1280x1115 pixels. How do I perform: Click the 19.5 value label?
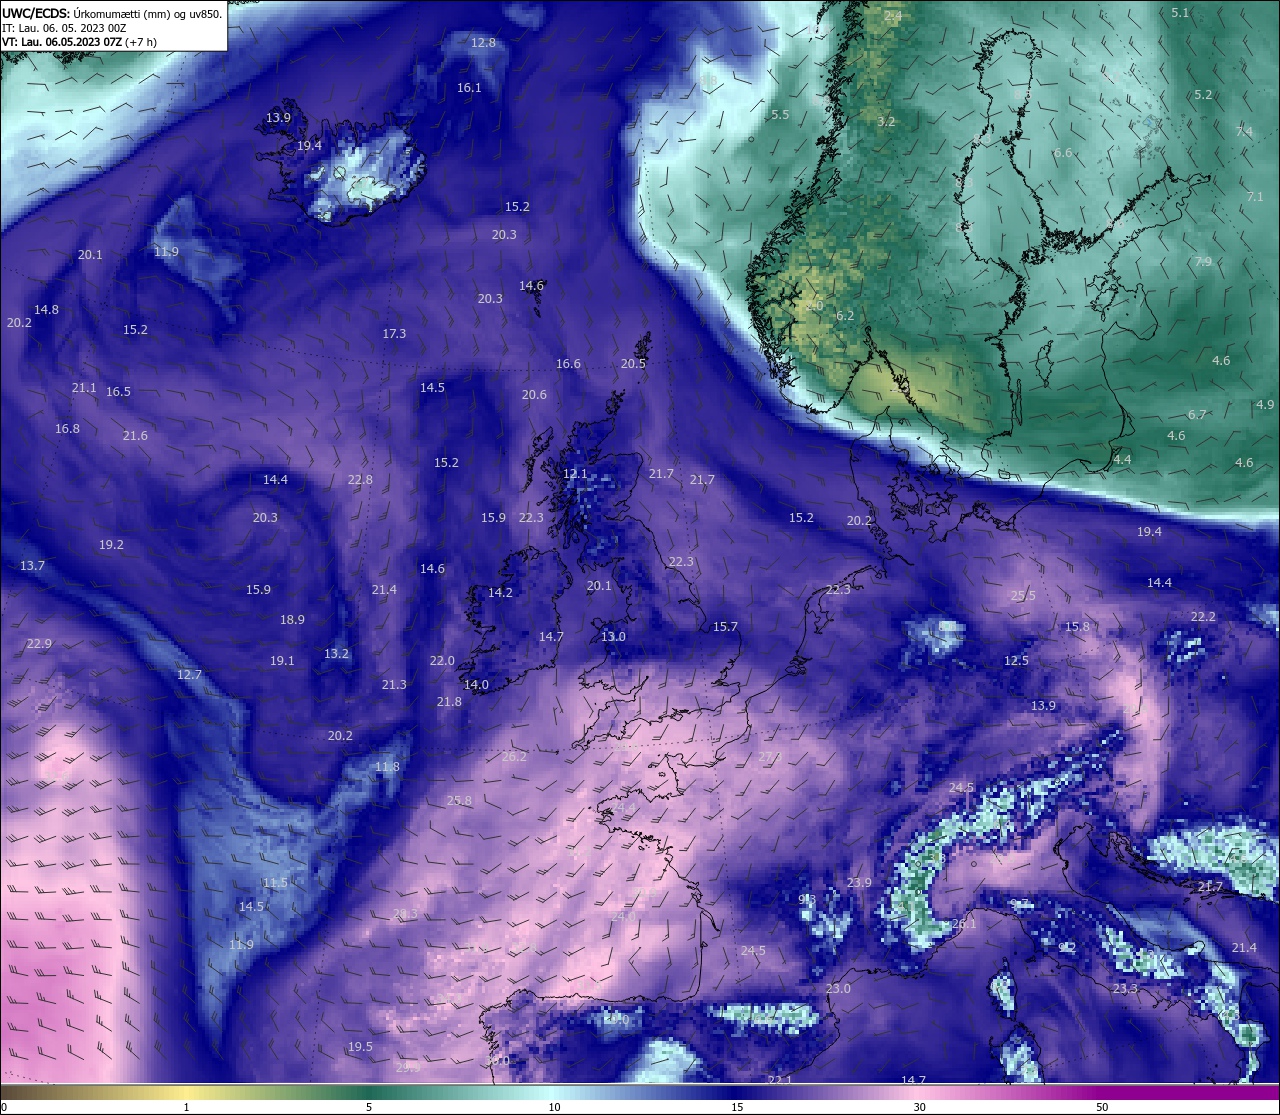[360, 1046]
